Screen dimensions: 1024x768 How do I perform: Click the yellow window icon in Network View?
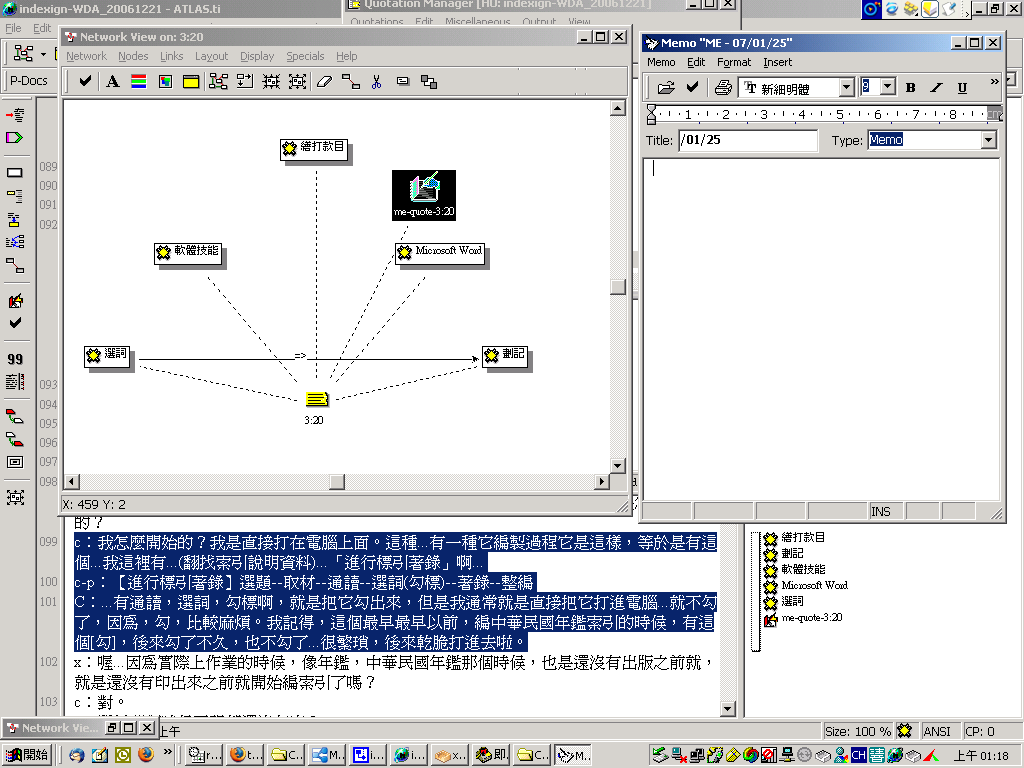(191, 81)
